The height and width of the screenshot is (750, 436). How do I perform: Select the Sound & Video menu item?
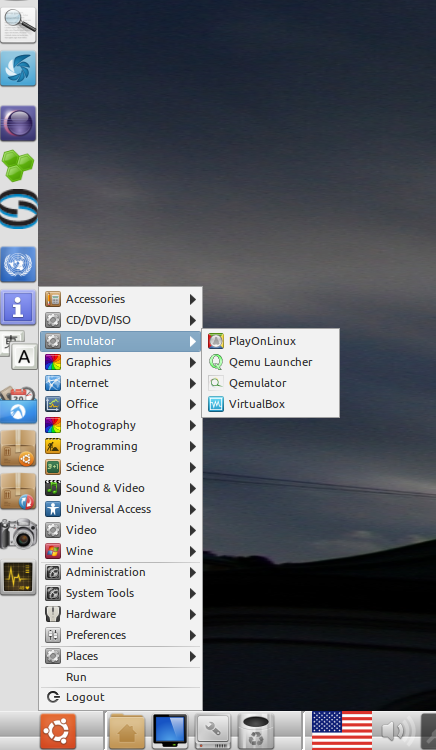tap(120, 488)
